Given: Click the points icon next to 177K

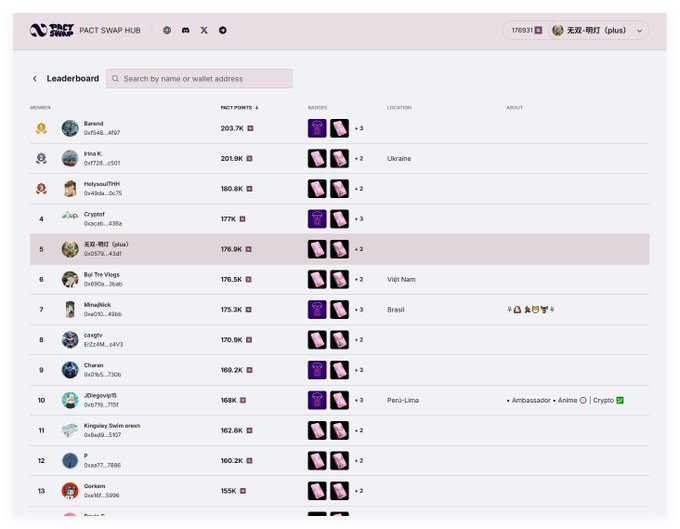Looking at the screenshot, I should (242, 219).
